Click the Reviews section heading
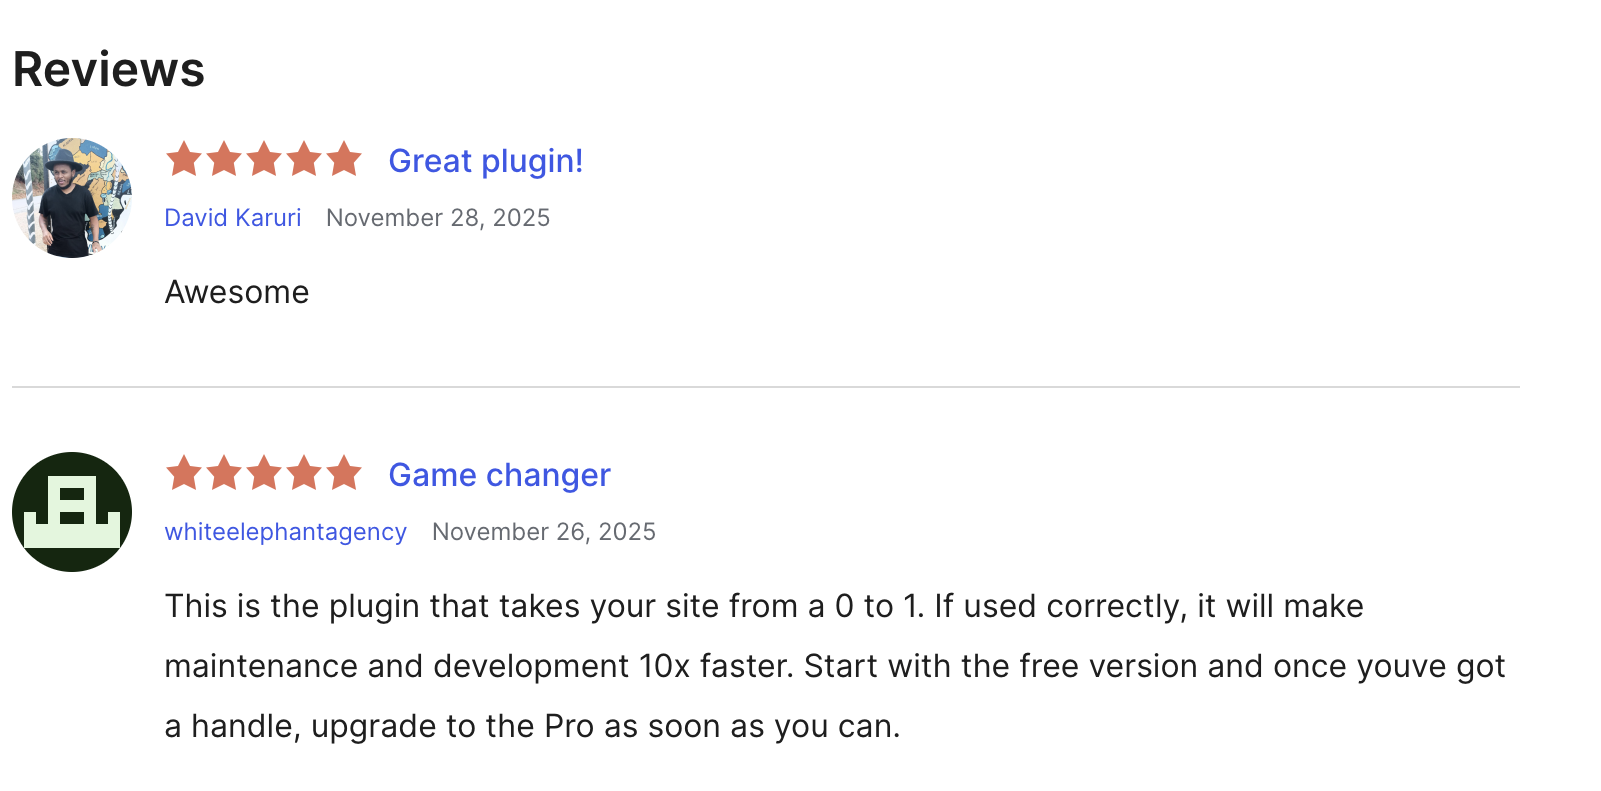 [109, 70]
